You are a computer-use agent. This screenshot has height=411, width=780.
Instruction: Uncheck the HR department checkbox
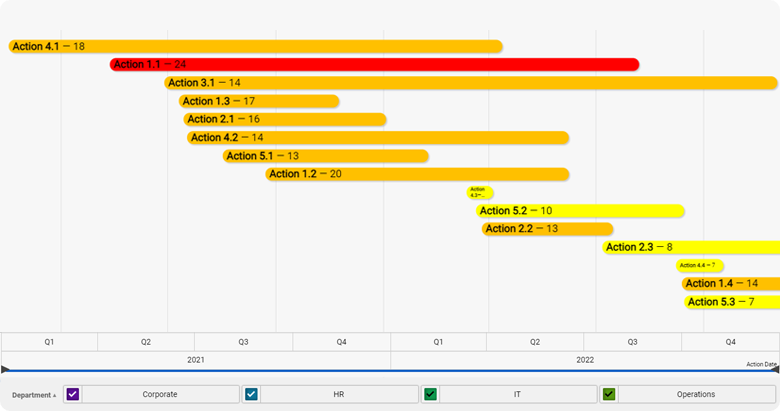click(x=252, y=394)
